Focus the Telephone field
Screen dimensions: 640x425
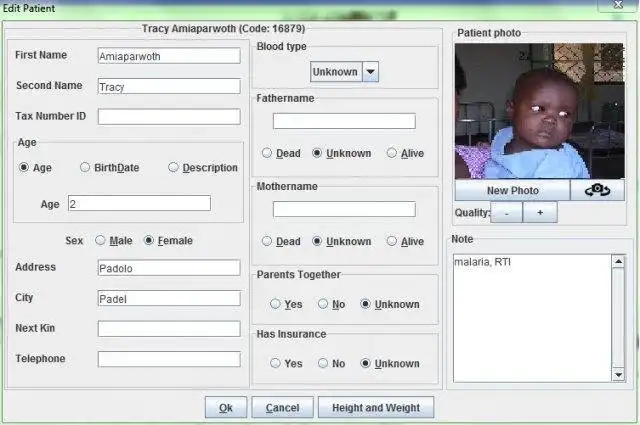[x=169, y=359]
